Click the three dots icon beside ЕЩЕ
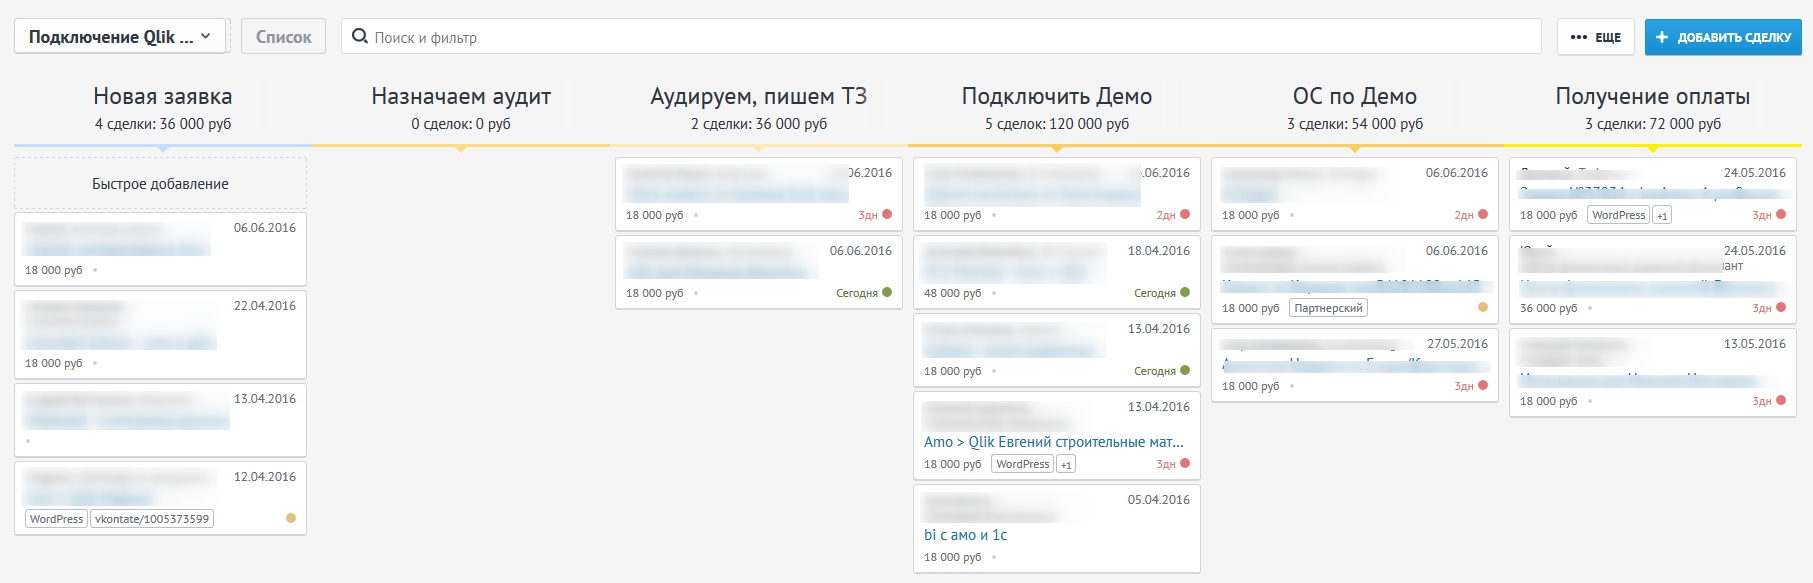 pos(1578,38)
